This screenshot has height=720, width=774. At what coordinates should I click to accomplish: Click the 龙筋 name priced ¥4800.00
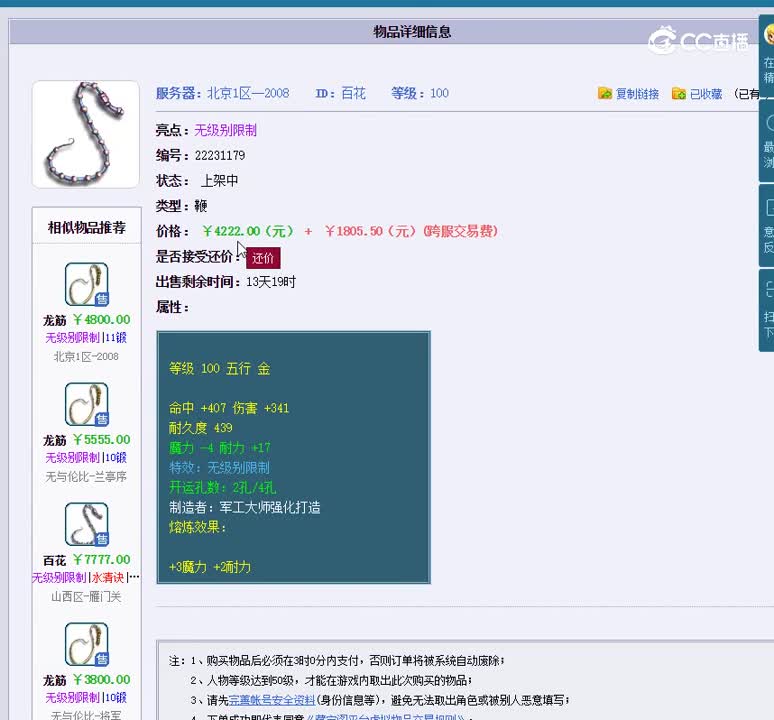54,321
